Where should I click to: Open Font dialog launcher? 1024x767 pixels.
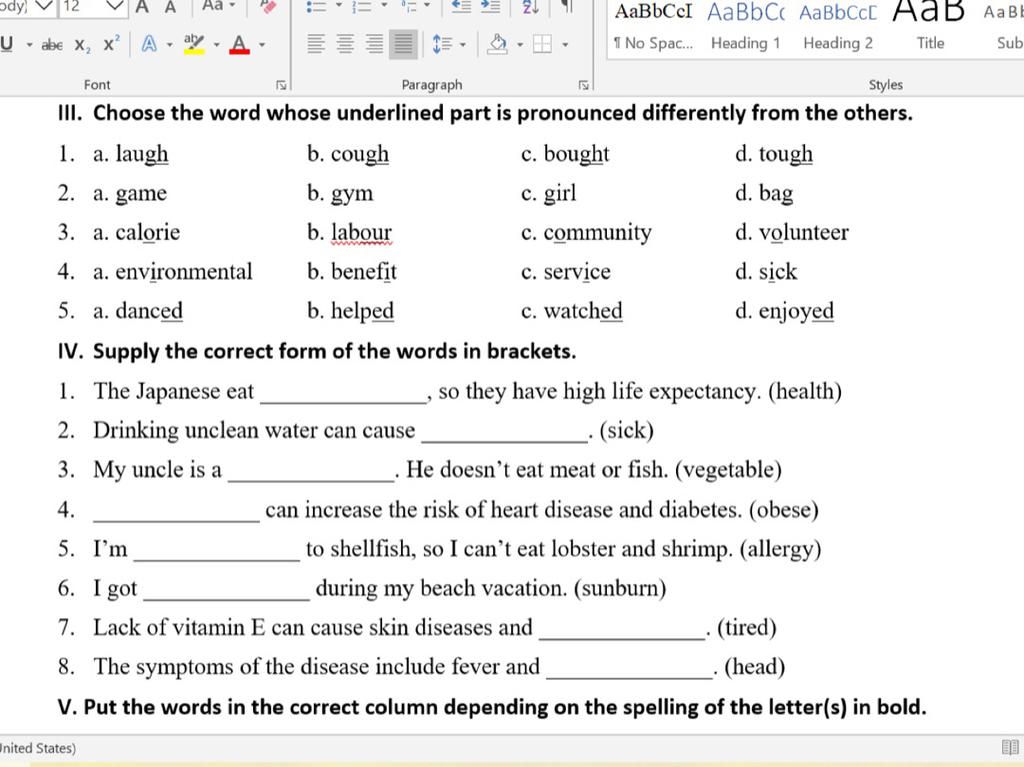[281, 85]
